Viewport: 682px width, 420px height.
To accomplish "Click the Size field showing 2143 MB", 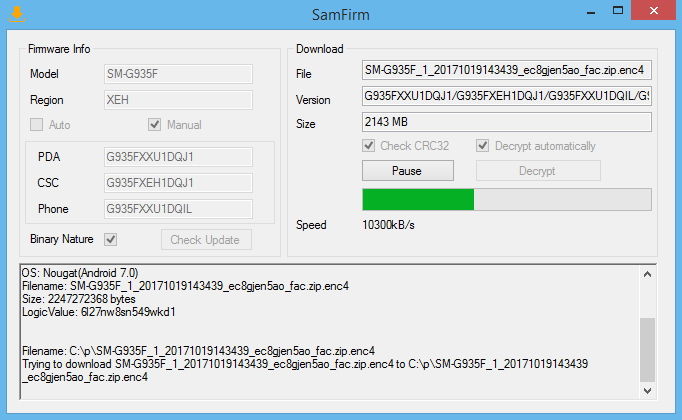I will (x=507, y=122).
